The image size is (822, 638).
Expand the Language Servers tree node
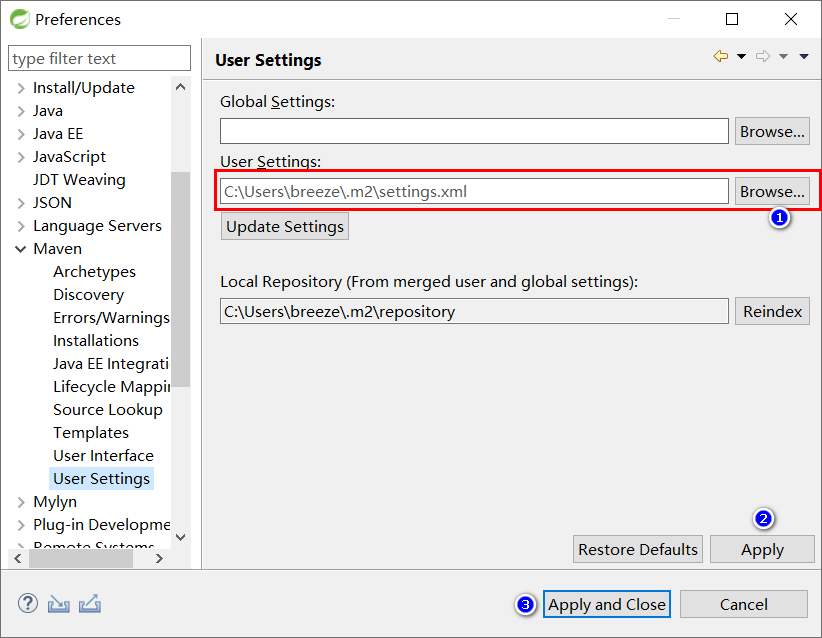pos(21,226)
